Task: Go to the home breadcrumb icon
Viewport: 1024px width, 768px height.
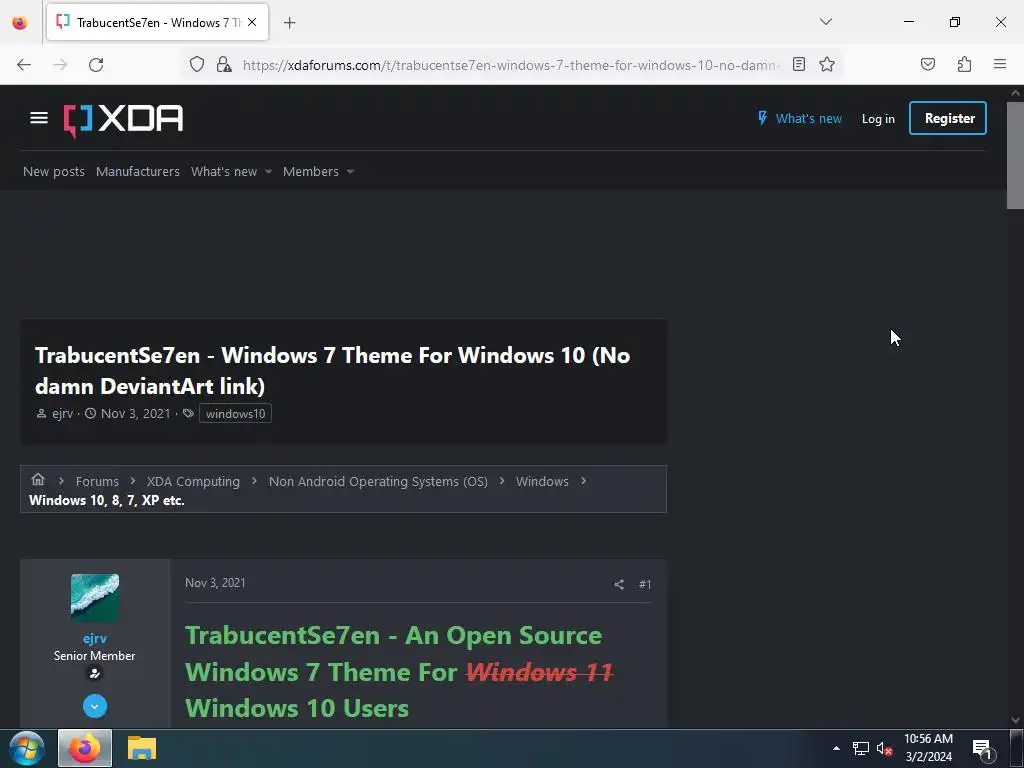Action: [x=38, y=480]
